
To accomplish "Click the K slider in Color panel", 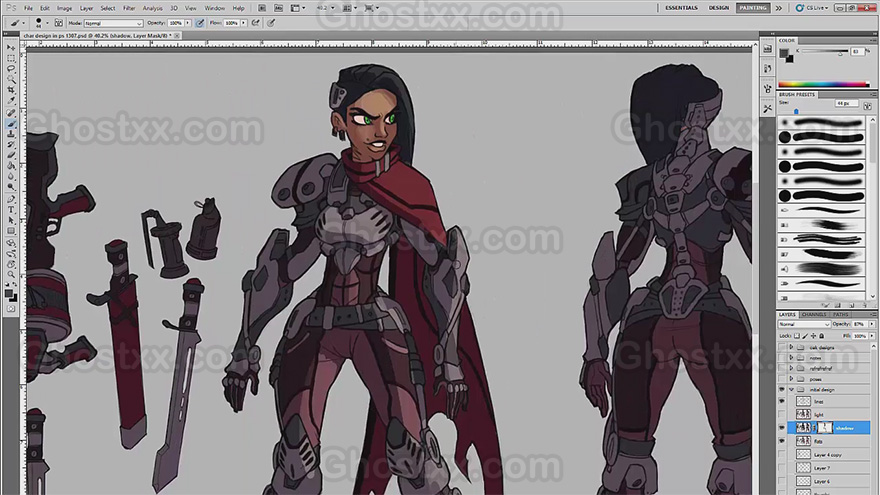I will click(824, 52).
